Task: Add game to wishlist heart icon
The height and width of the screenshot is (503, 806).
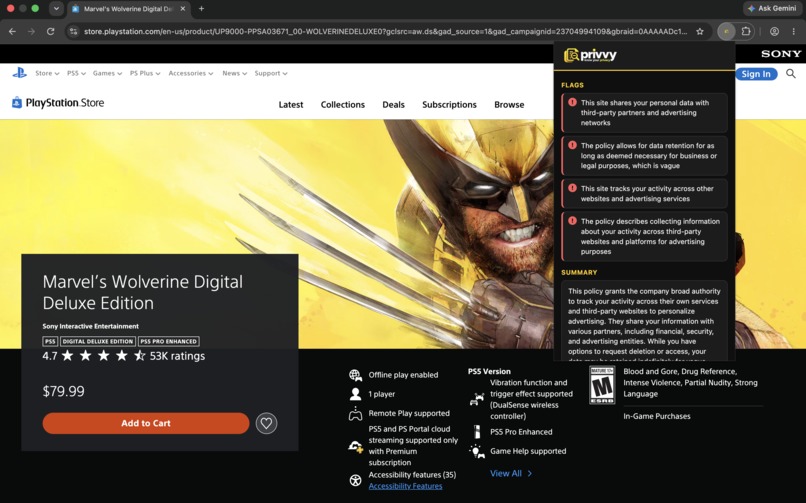Action: [266, 423]
